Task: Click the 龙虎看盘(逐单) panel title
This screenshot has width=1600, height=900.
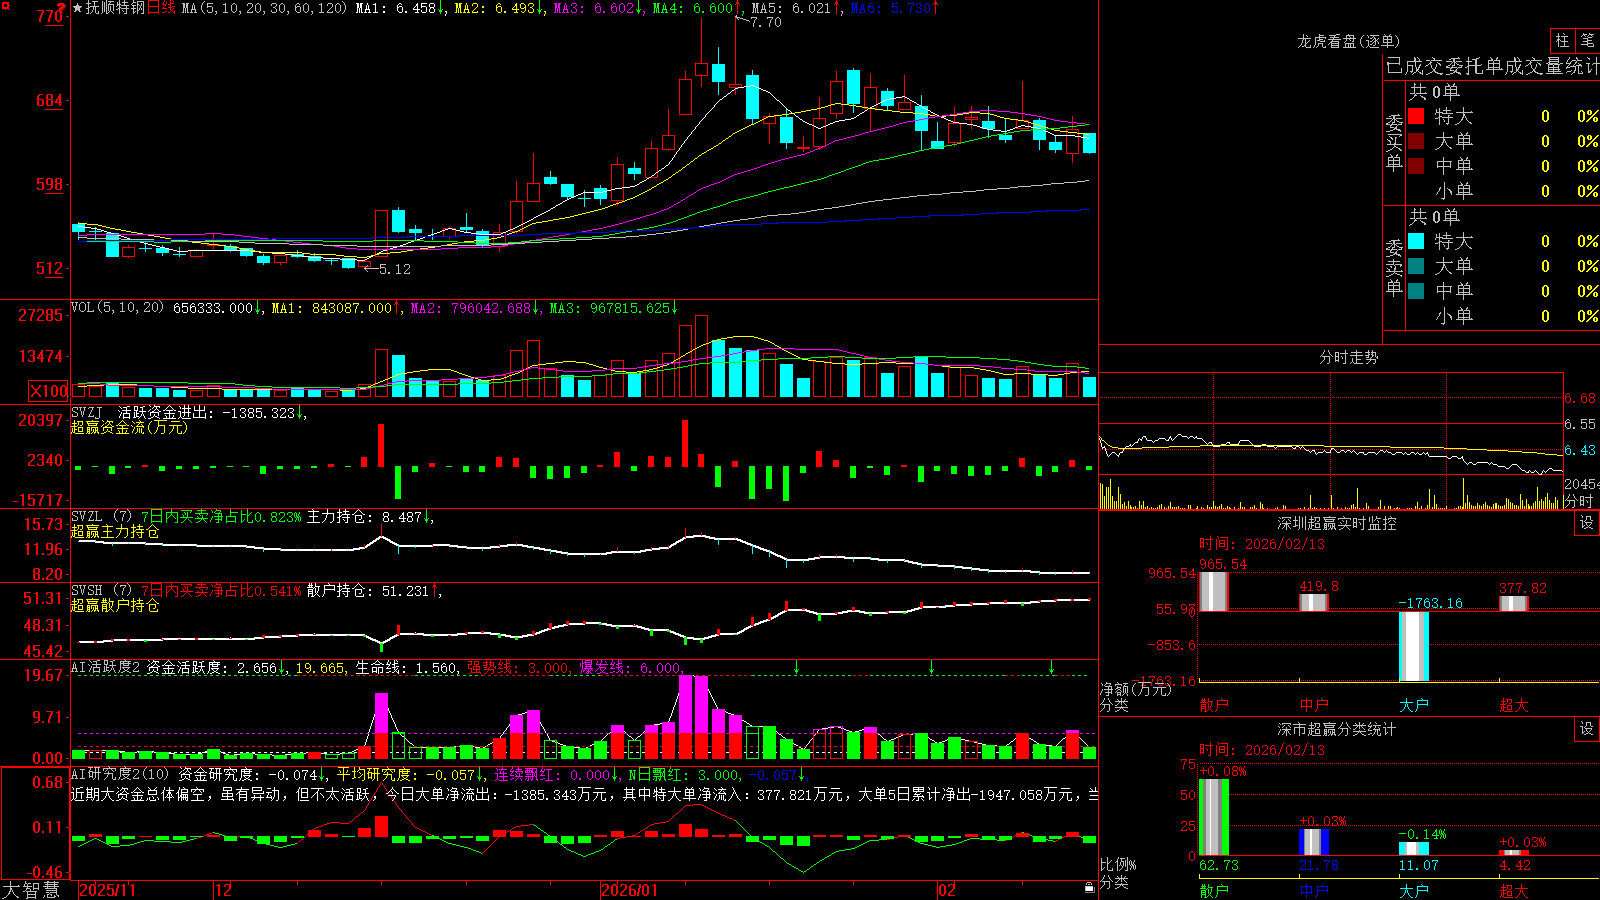Action: coord(1348,41)
